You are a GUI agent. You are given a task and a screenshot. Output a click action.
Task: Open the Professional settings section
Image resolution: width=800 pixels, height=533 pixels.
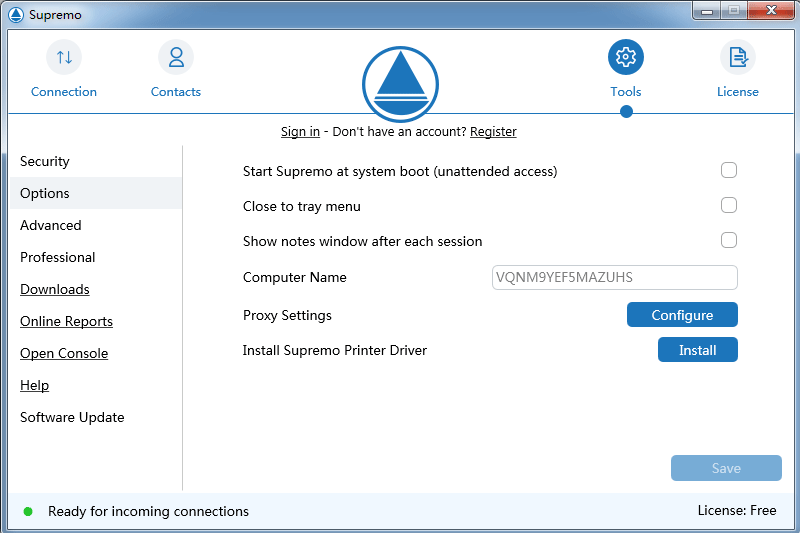(95, 258)
